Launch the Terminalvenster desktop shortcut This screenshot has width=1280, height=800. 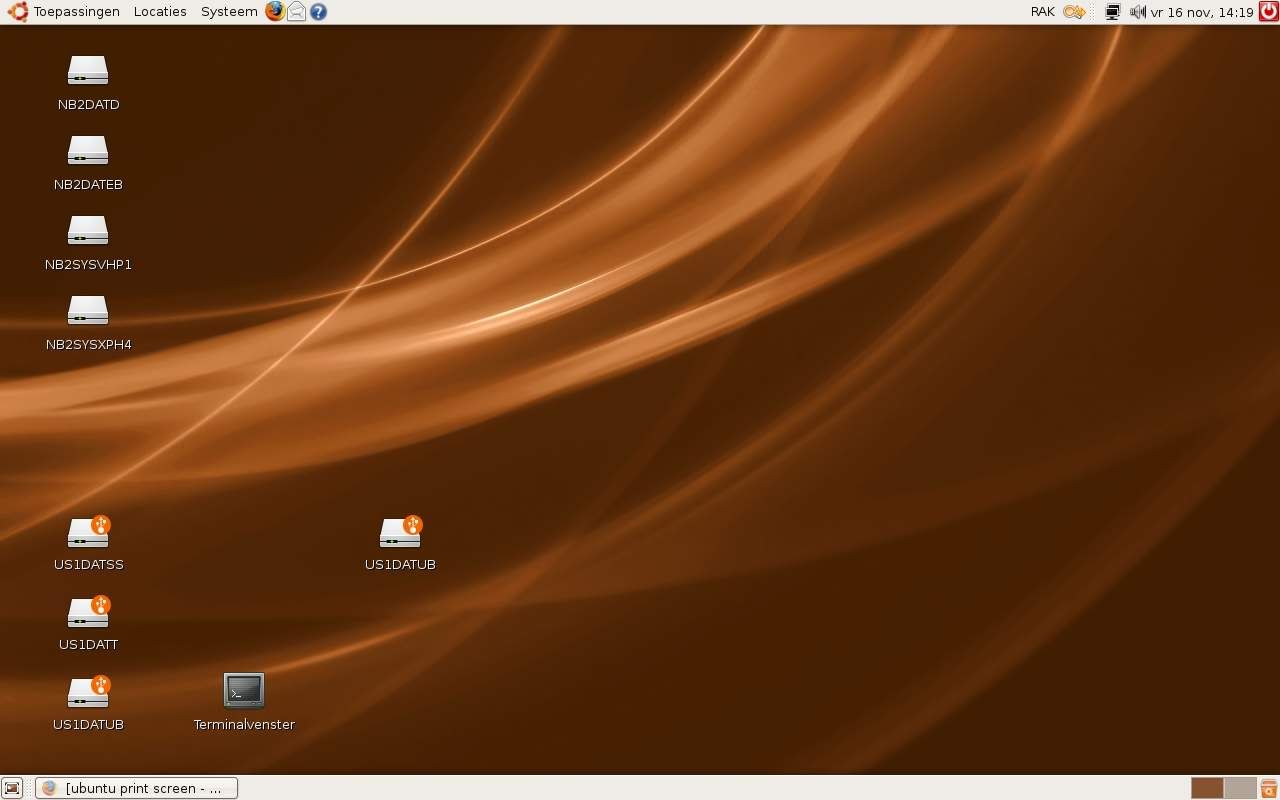(244, 691)
